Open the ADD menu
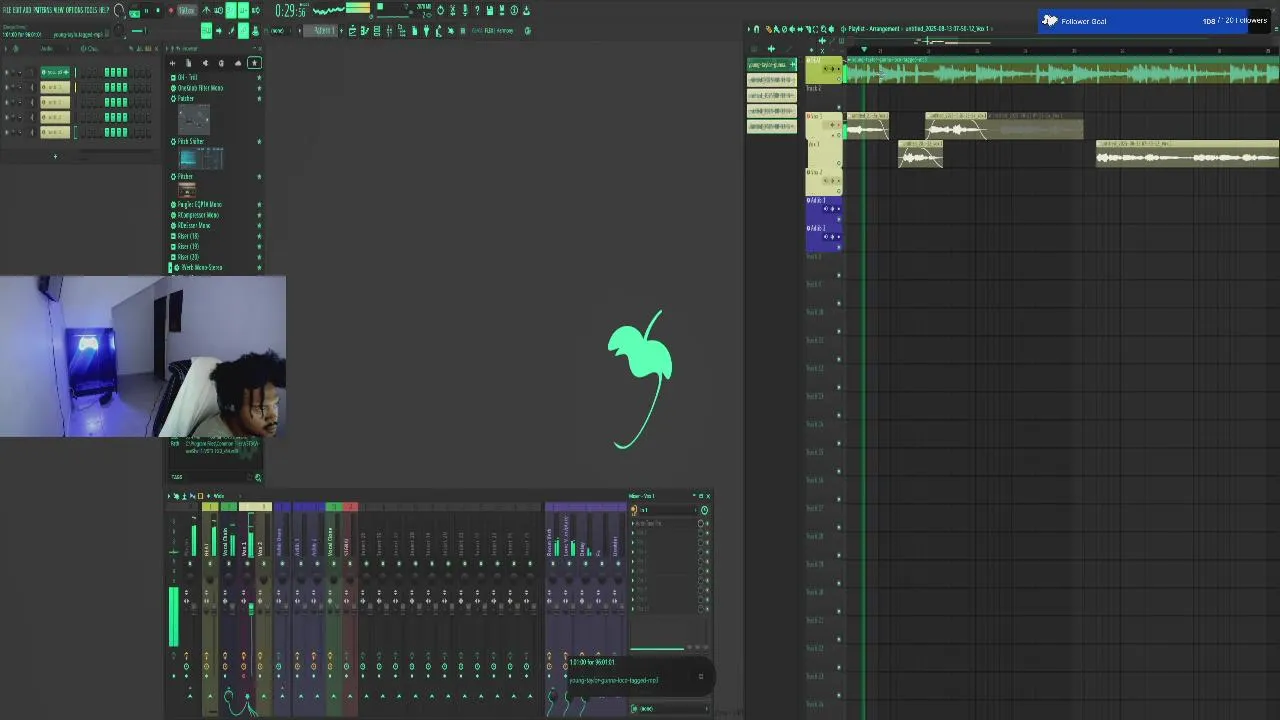1280x720 pixels. click(28, 10)
